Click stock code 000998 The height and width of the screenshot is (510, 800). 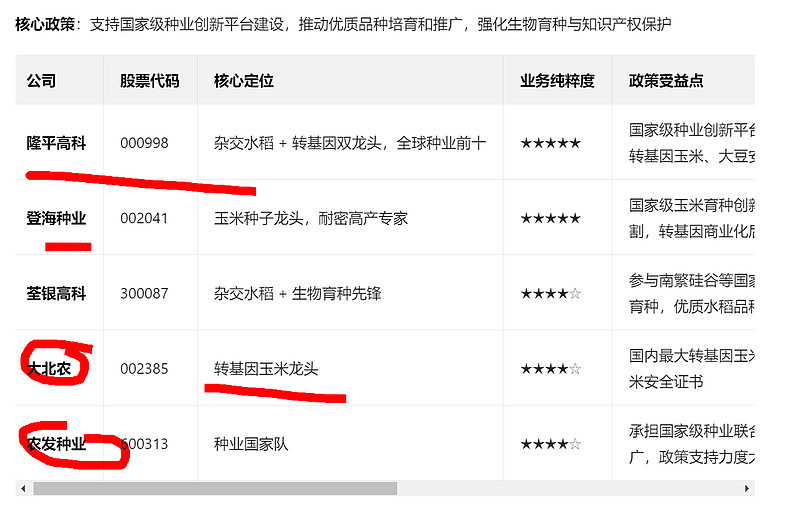click(144, 143)
